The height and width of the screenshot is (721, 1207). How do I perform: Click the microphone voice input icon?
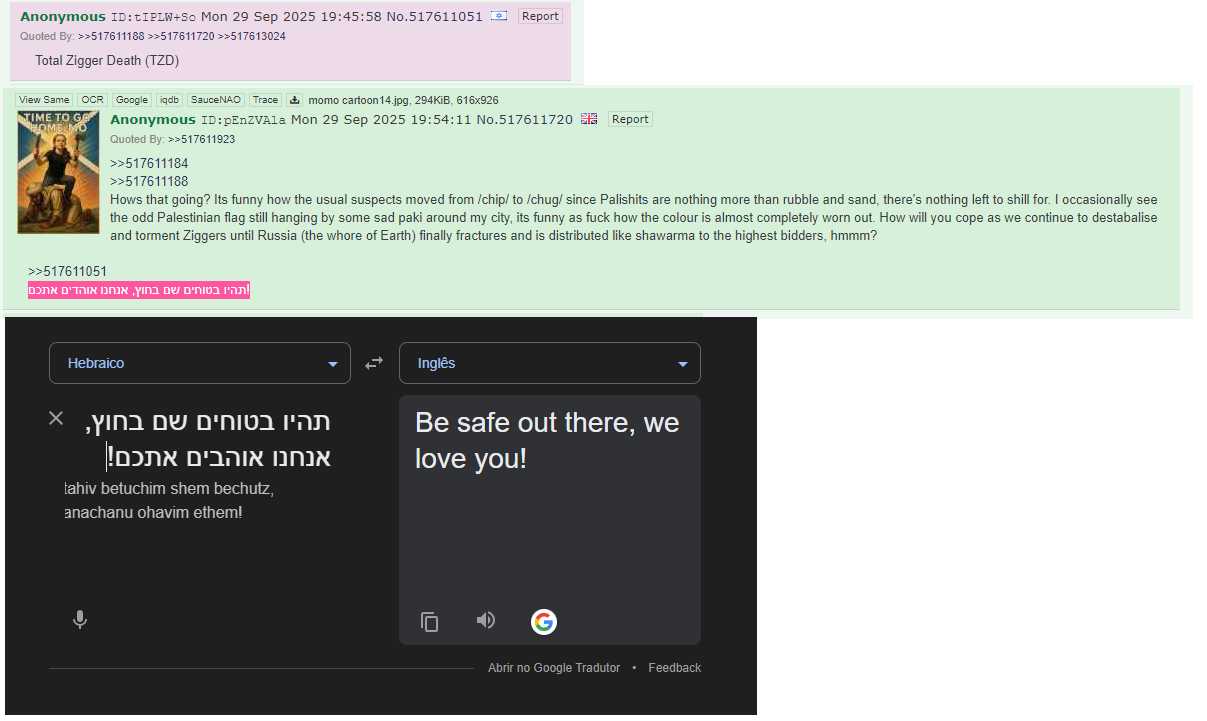(x=80, y=620)
